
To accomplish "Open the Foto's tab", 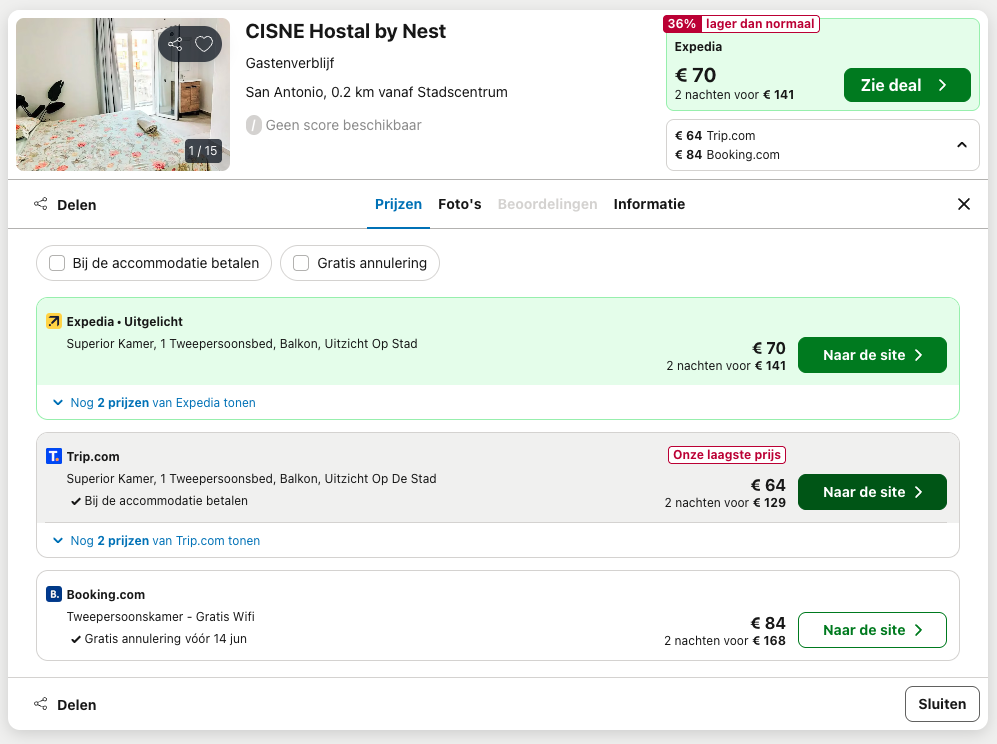I will [x=460, y=204].
